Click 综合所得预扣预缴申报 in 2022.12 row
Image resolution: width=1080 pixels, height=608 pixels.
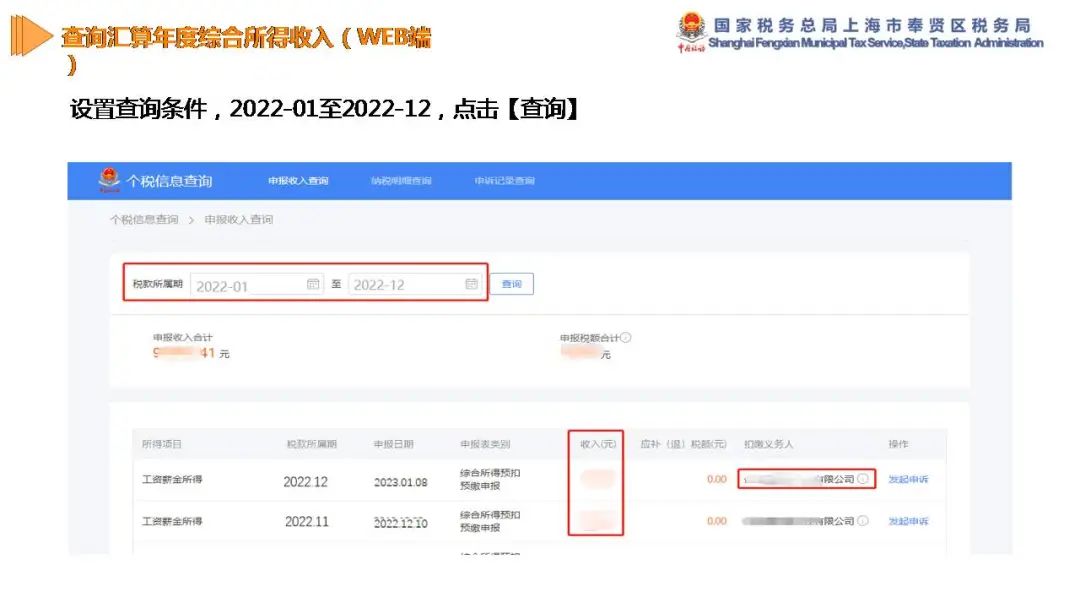pyautogui.click(x=490, y=479)
